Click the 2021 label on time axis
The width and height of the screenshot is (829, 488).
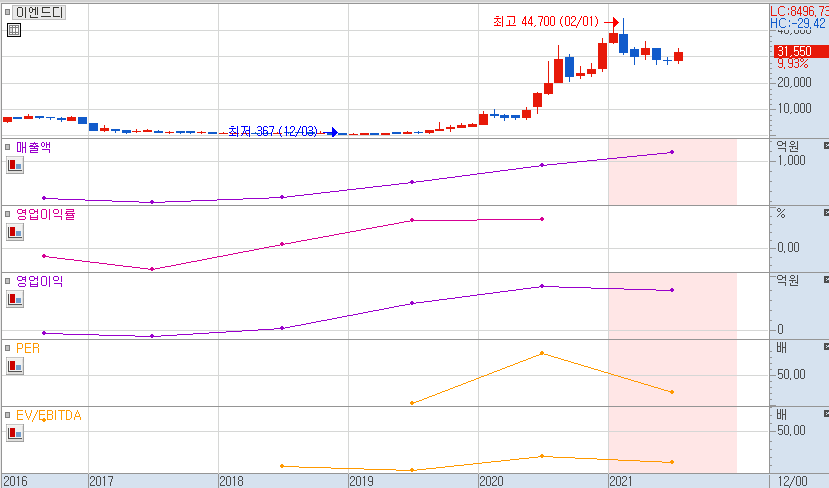coord(621,481)
